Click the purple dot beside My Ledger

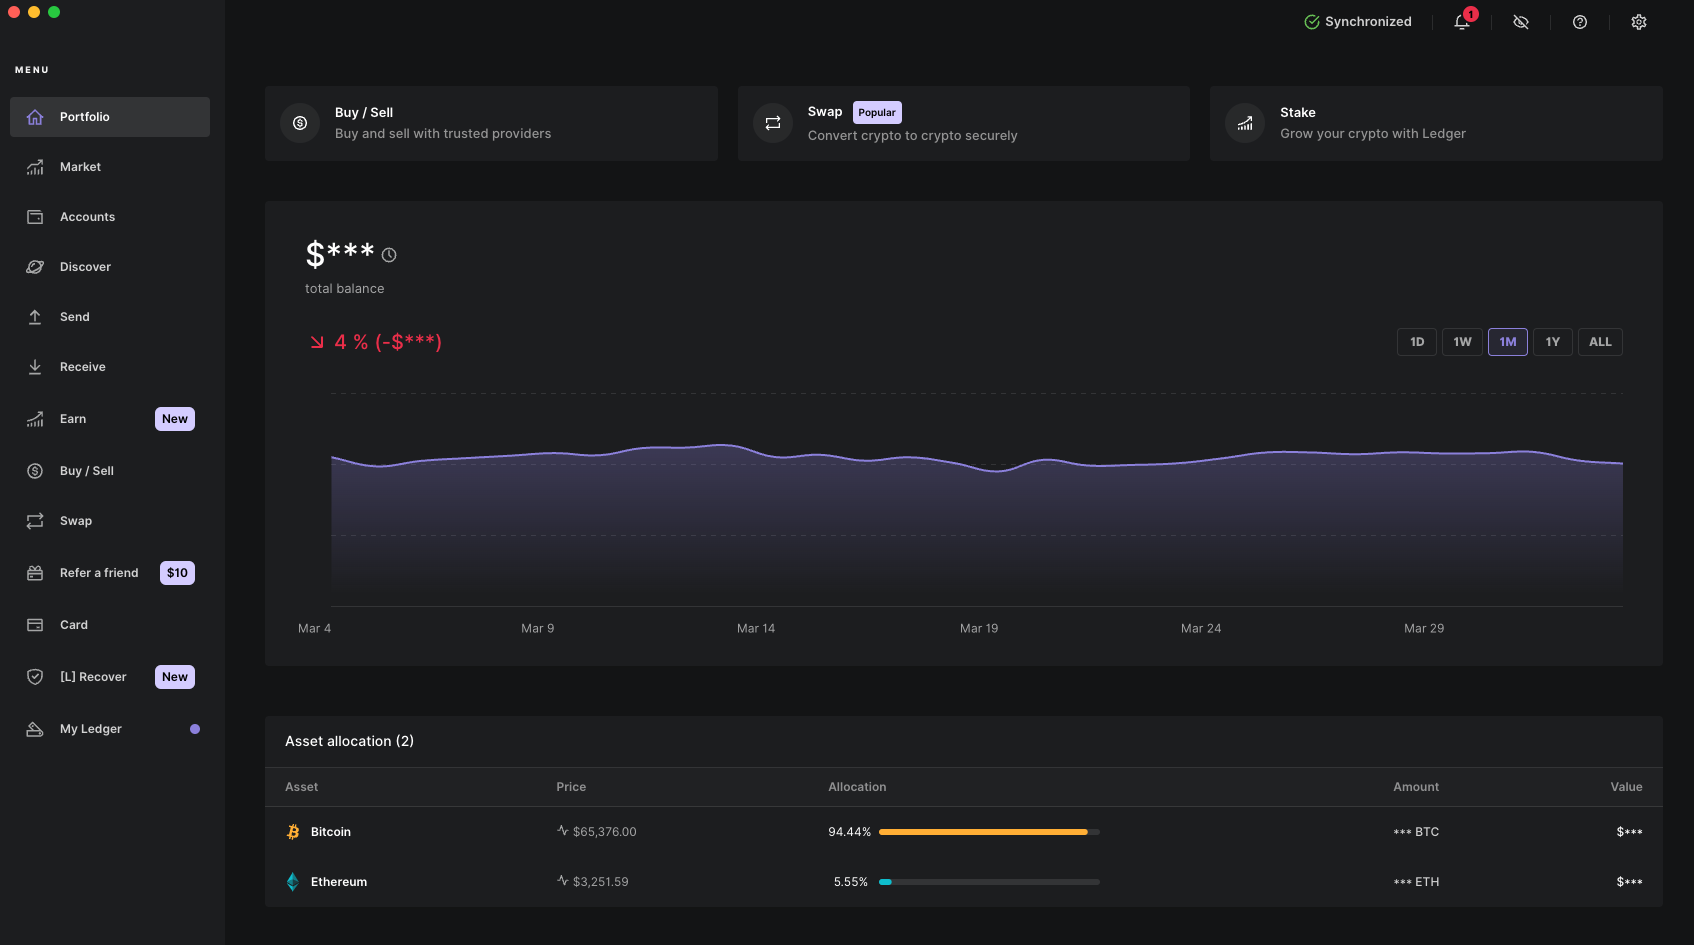(195, 729)
